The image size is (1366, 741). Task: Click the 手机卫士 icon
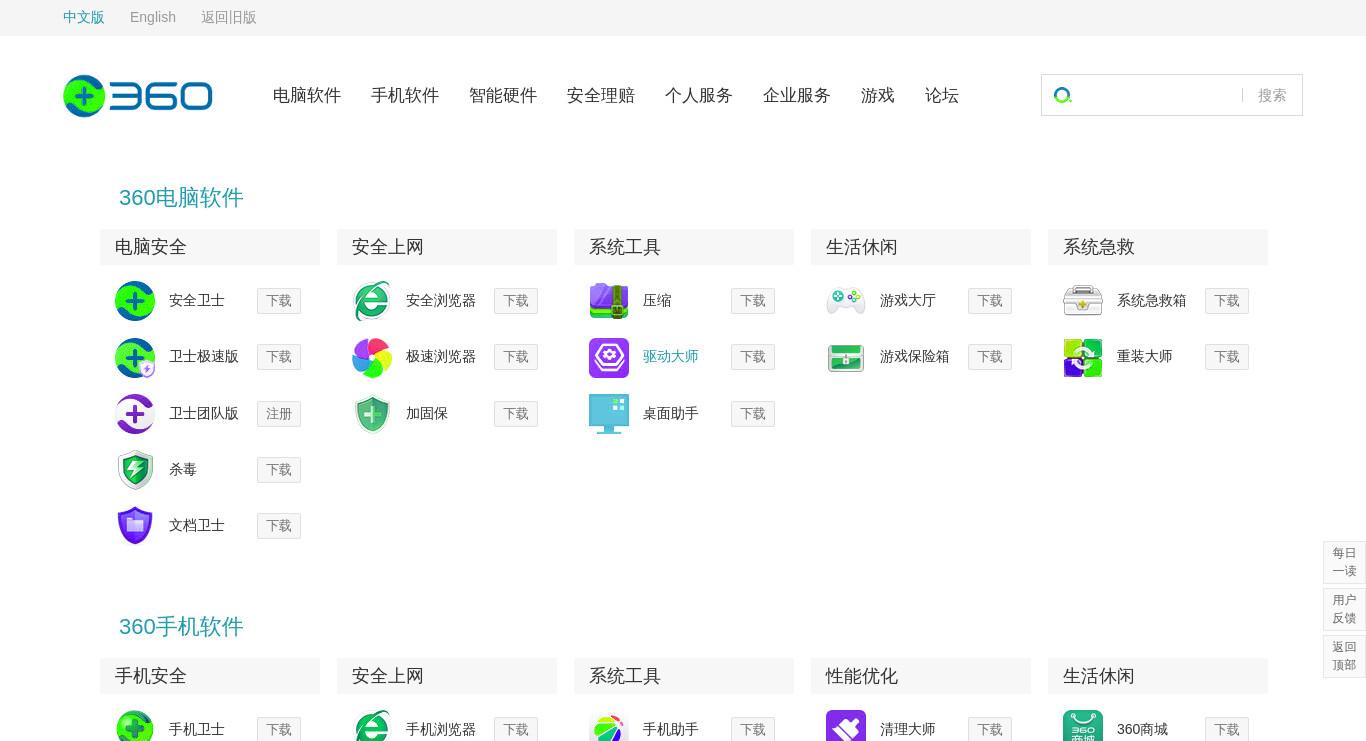(135, 726)
